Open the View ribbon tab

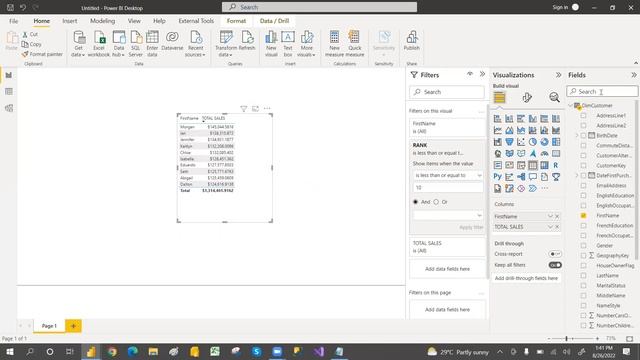click(134, 21)
